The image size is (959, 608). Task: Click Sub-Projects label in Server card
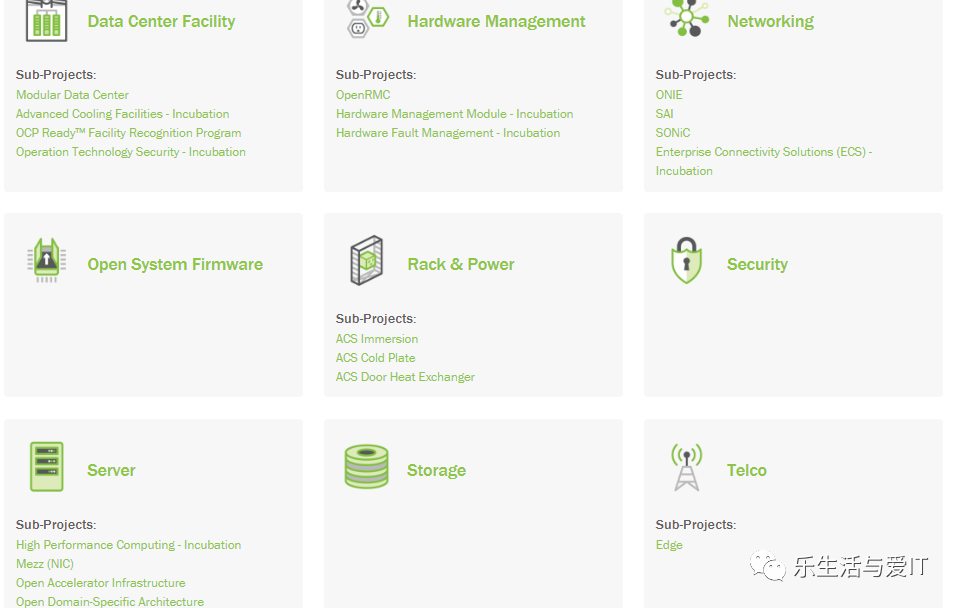[56, 525]
